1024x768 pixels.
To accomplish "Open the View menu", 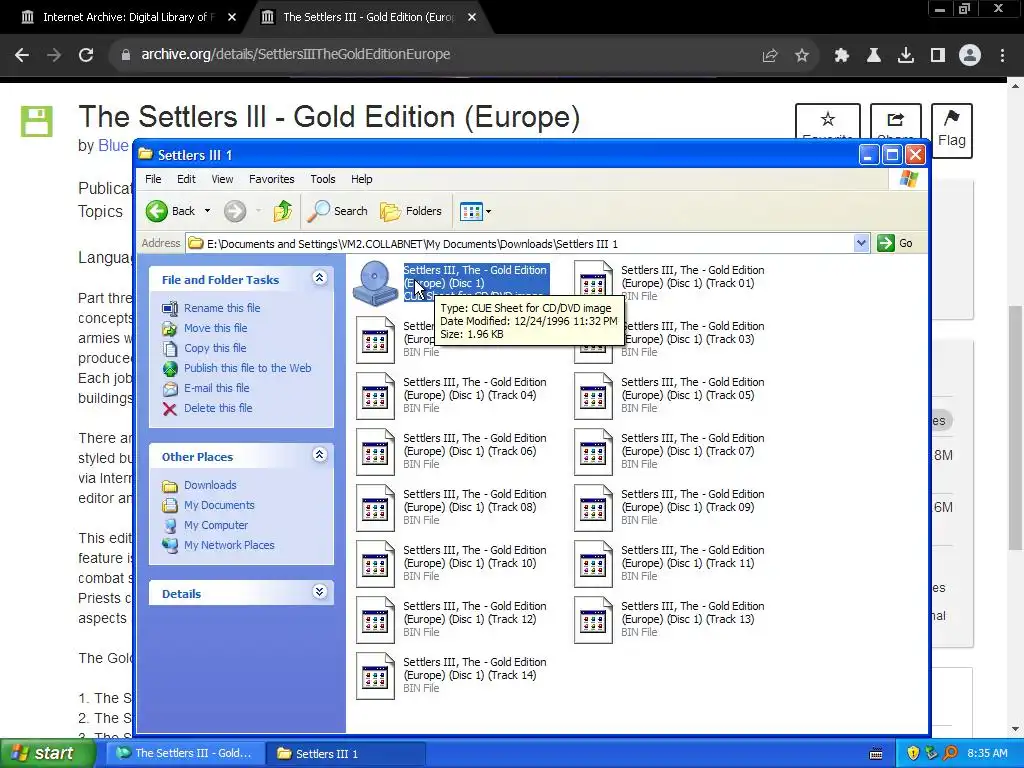I will click(x=222, y=179).
